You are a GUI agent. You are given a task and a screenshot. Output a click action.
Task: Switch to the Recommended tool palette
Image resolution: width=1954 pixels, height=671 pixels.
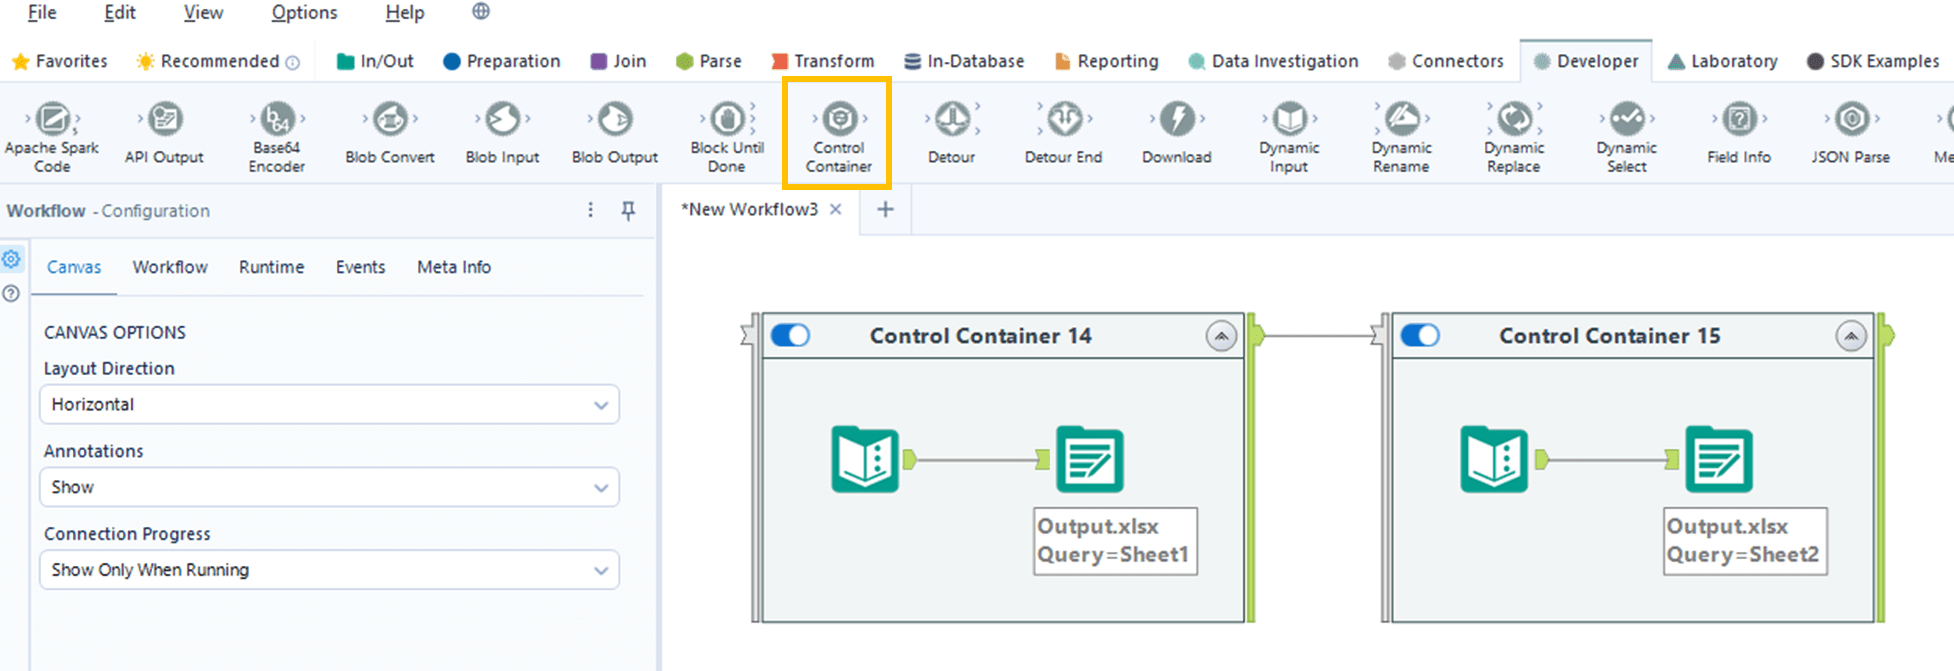tap(218, 61)
